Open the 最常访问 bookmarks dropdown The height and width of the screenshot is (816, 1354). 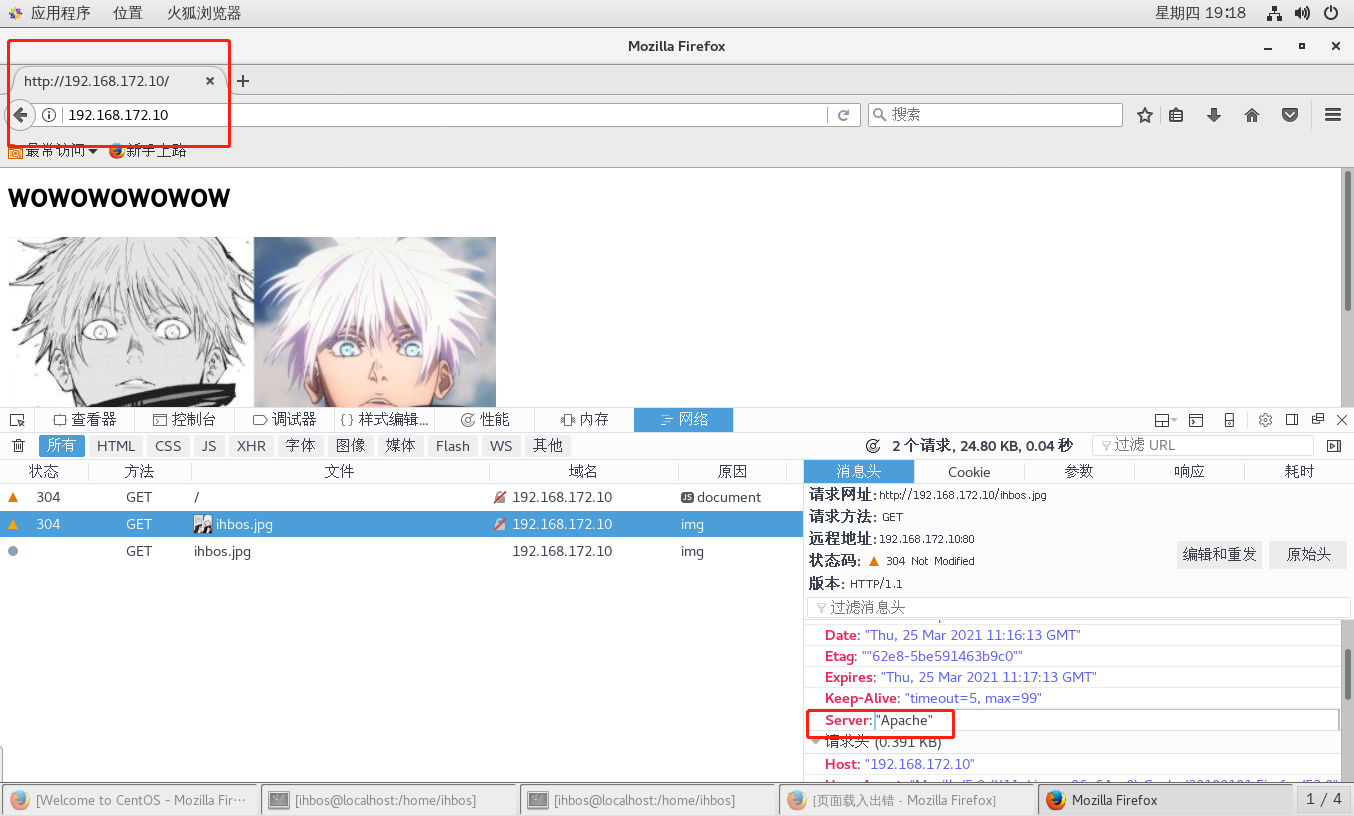pyautogui.click(x=53, y=151)
